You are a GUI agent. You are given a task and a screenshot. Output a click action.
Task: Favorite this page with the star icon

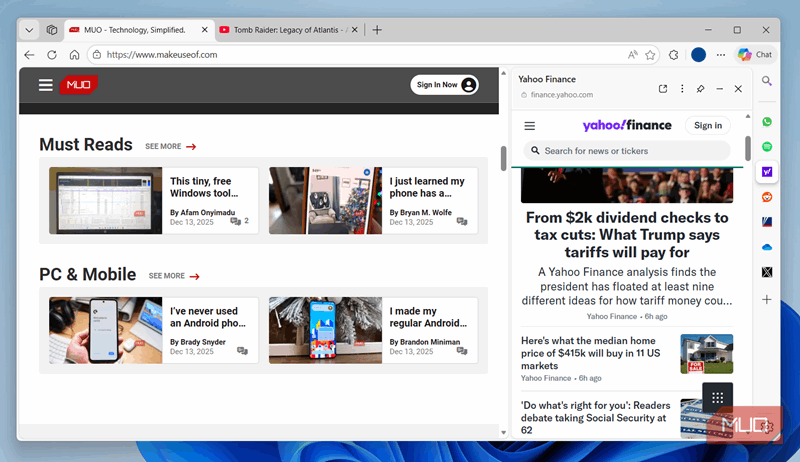[650, 55]
